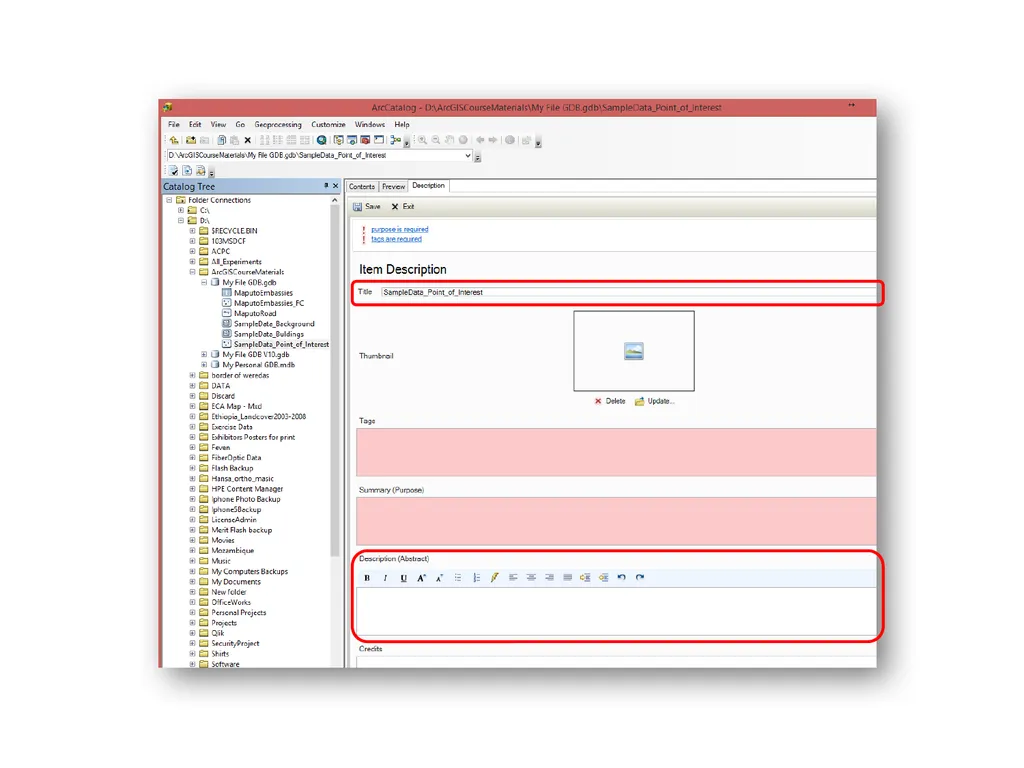Image resolution: width=1024 pixels, height=768 pixels.
Task: Click the Up One Level toolbar icon
Action: coord(174,140)
